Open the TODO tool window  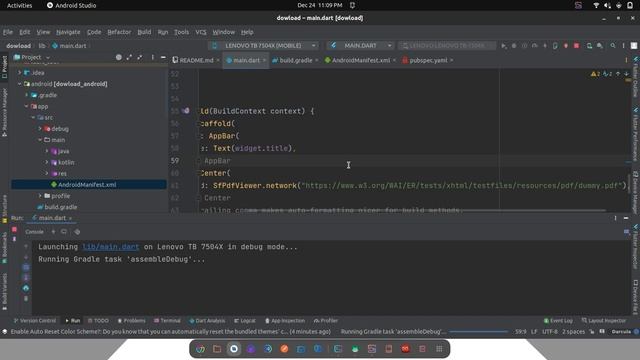point(98,320)
